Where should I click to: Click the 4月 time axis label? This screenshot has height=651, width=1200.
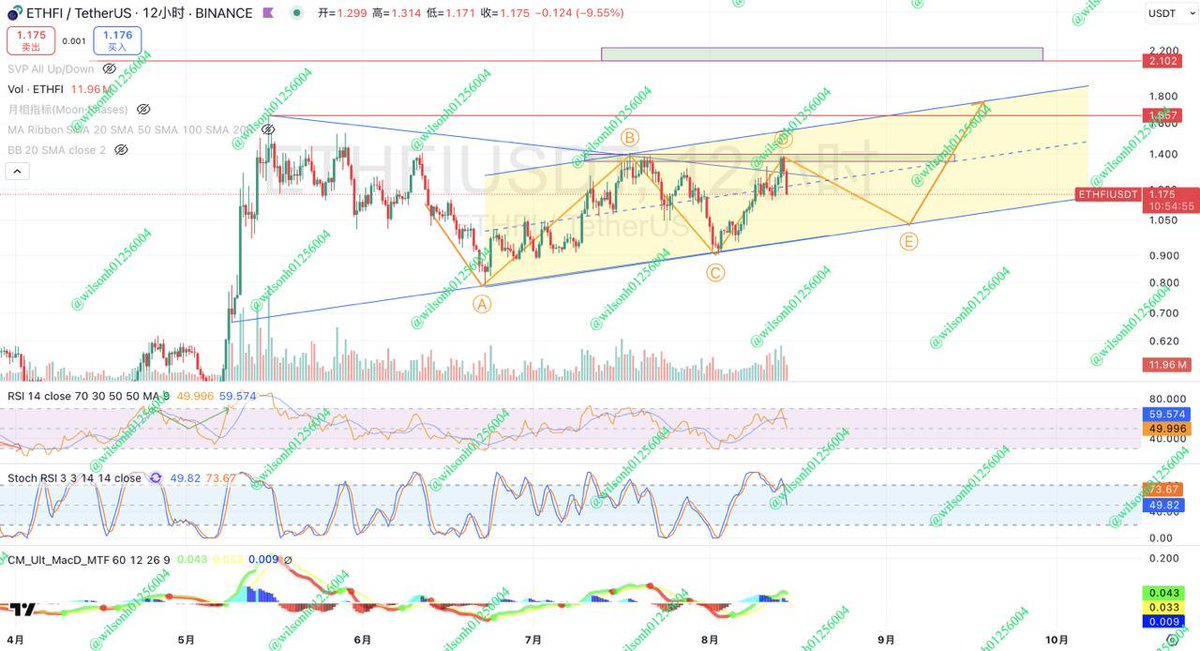(x=13, y=639)
